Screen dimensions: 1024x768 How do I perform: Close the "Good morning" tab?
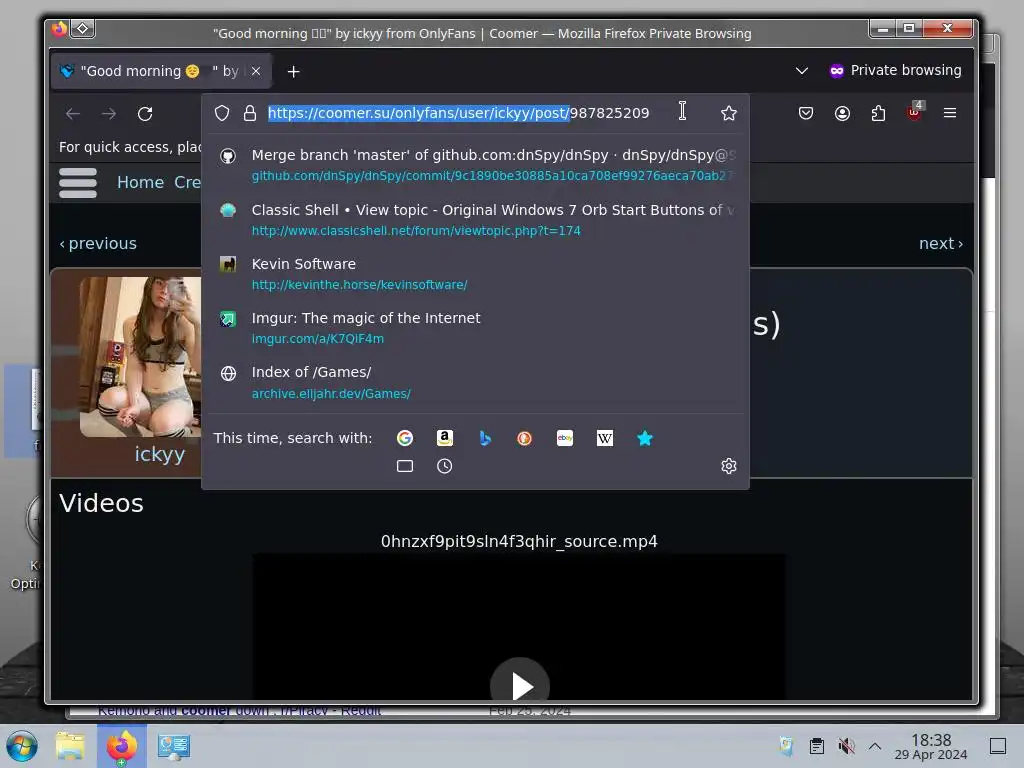tap(256, 71)
